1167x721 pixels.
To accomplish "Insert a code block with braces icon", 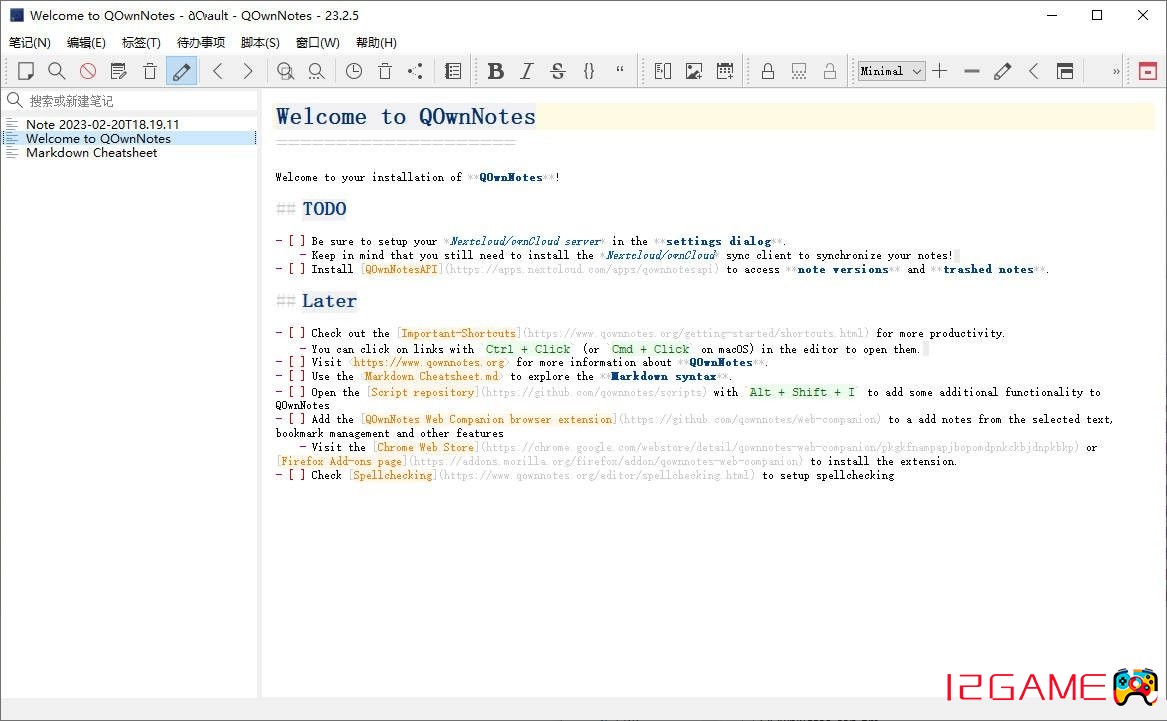I will [x=589, y=71].
